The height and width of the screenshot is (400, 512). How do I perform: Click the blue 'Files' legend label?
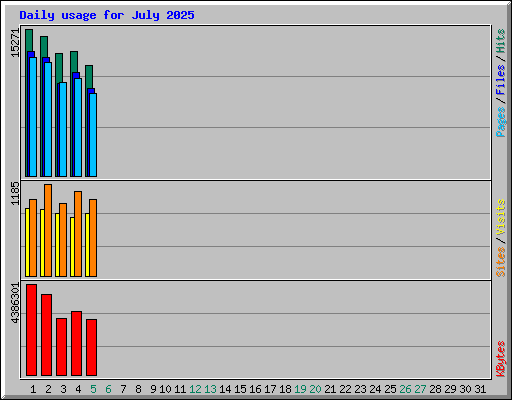coord(500,79)
